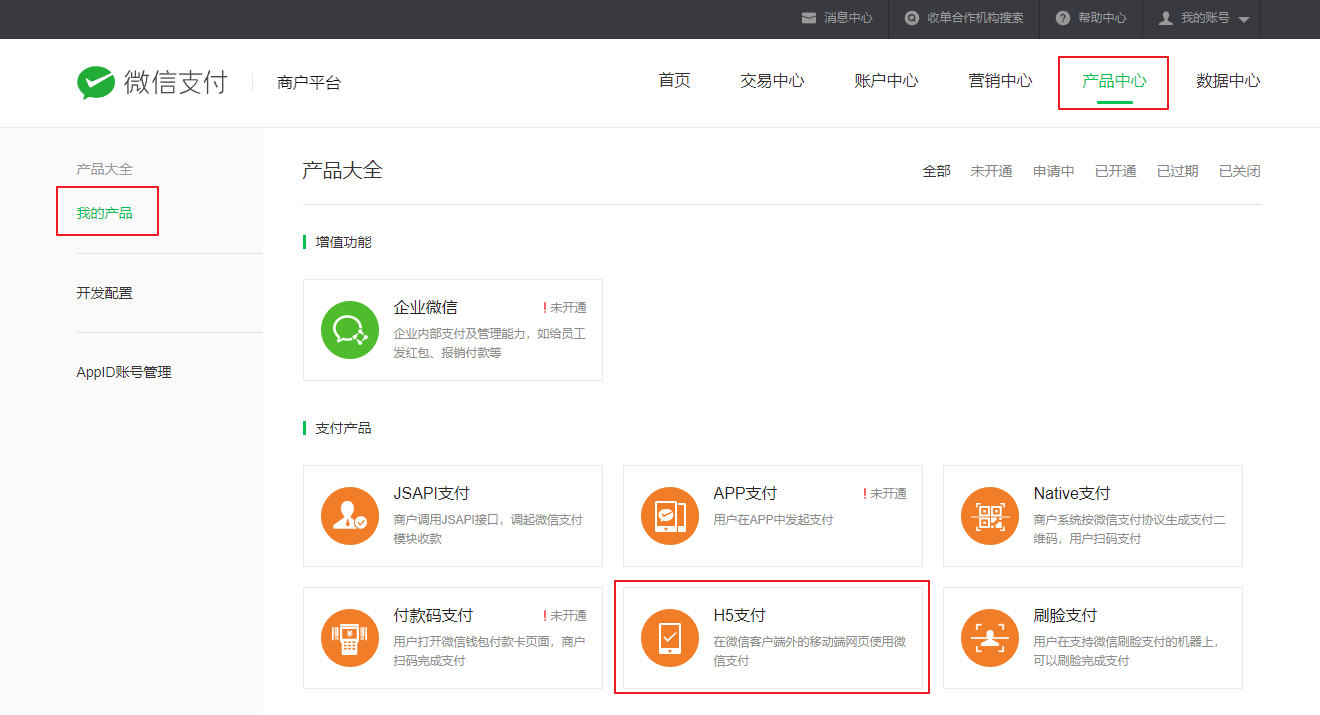The width and height of the screenshot is (1320, 715).
Task: Click the 商户平台 label beside logo
Action: 309,82
